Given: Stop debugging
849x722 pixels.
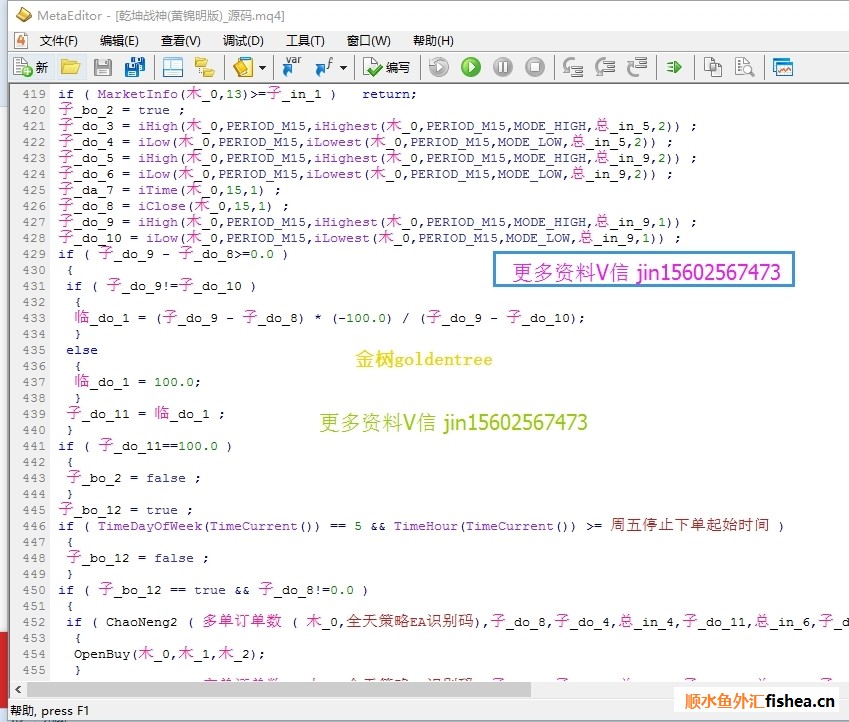Looking at the screenshot, I should (535, 67).
